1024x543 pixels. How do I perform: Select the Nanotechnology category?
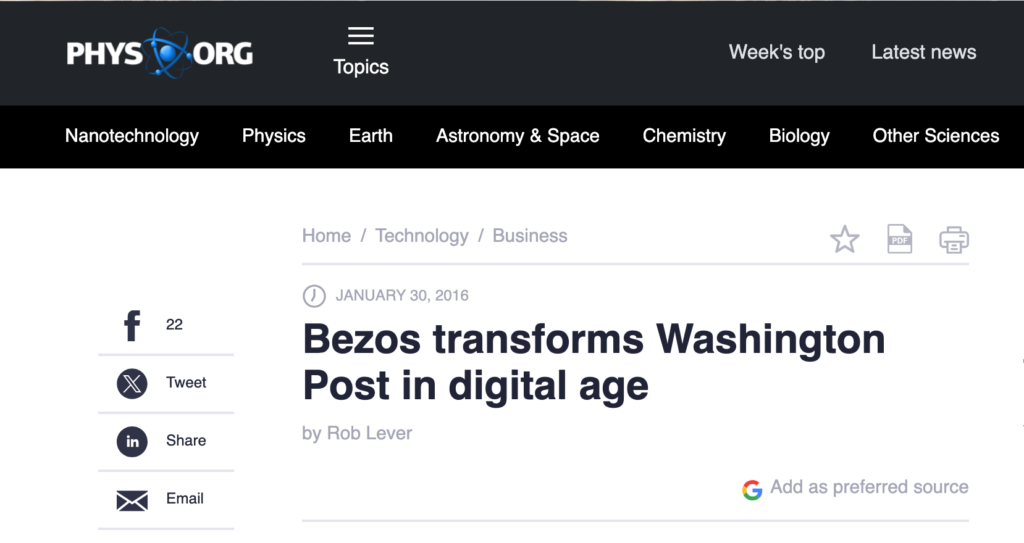tap(132, 136)
